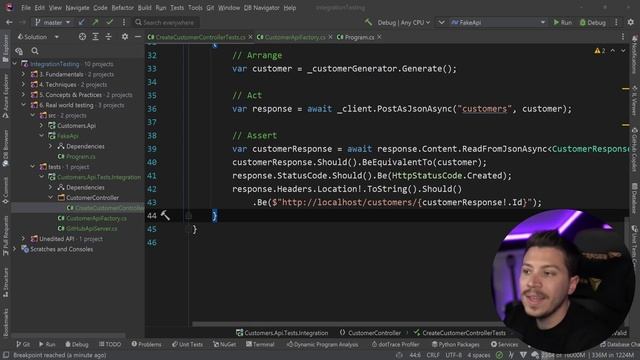The height and width of the screenshot is (360, 640).
Task: Click the commit checkmark icon
Action: [x=109, y=22]
